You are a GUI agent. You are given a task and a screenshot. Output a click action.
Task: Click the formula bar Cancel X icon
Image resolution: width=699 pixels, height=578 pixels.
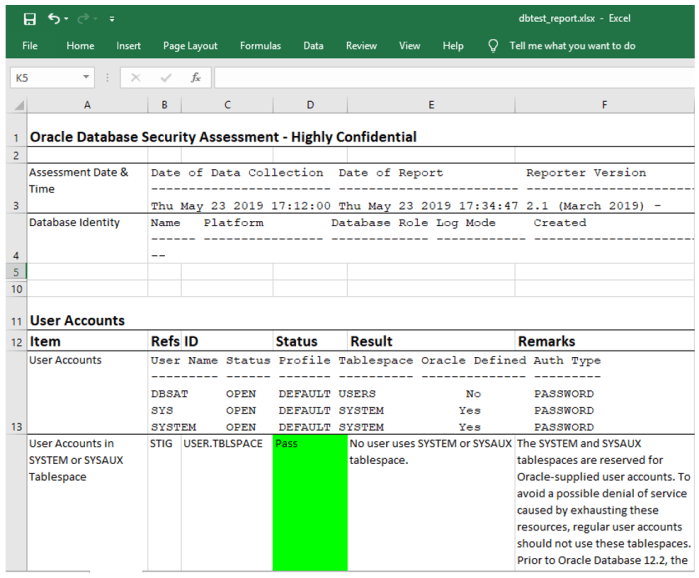coord(136,77)
